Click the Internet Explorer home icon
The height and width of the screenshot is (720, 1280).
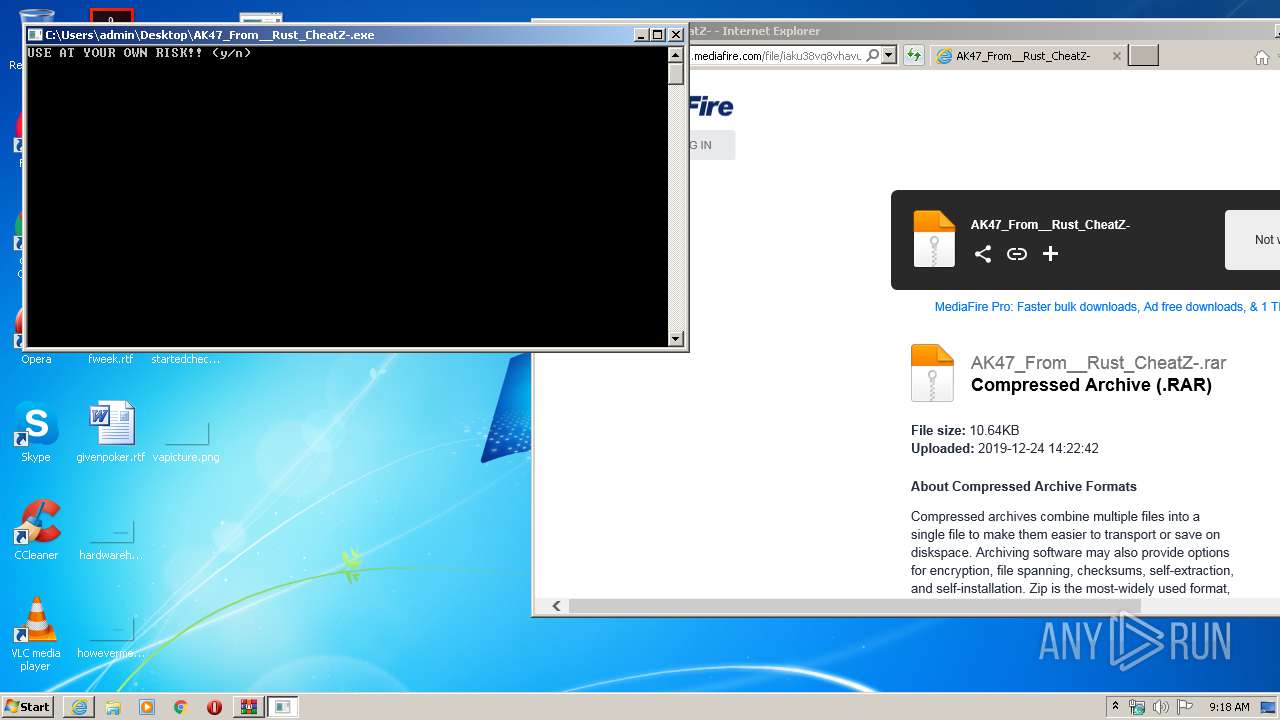(1262, 57)
